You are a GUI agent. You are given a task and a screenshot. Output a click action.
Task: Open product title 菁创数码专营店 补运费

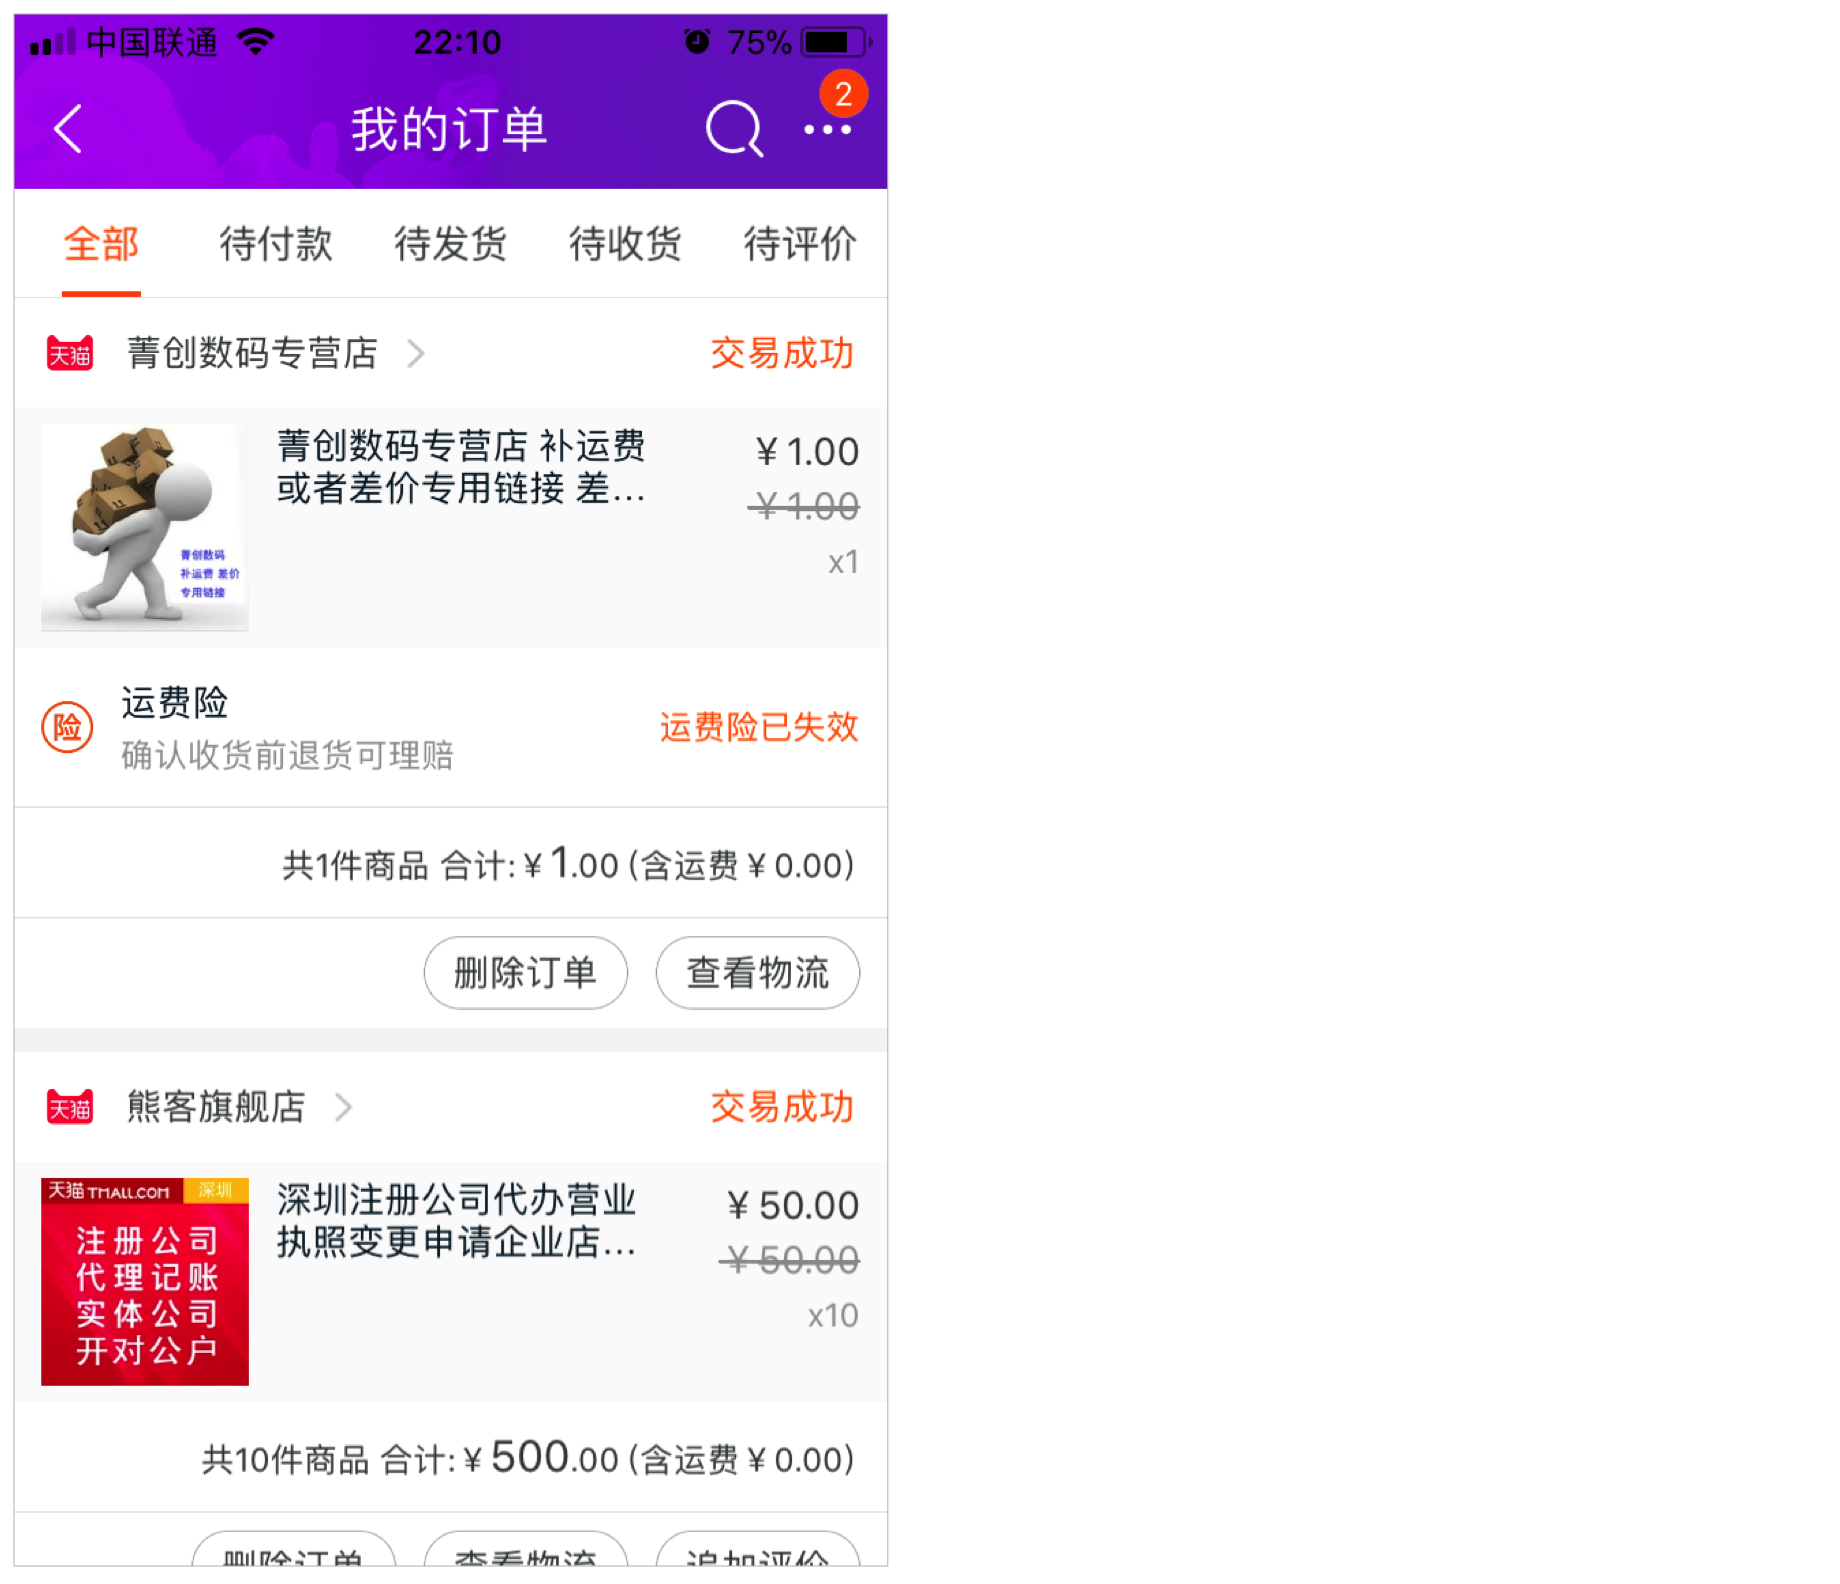tap(461, 468)
